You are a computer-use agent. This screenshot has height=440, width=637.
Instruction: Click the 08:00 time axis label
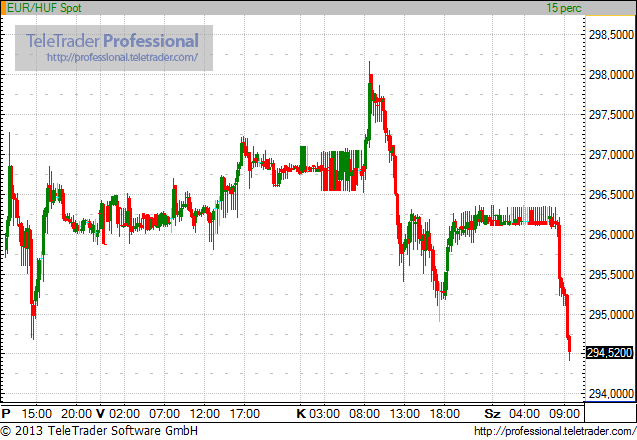(x=364, y=414)
